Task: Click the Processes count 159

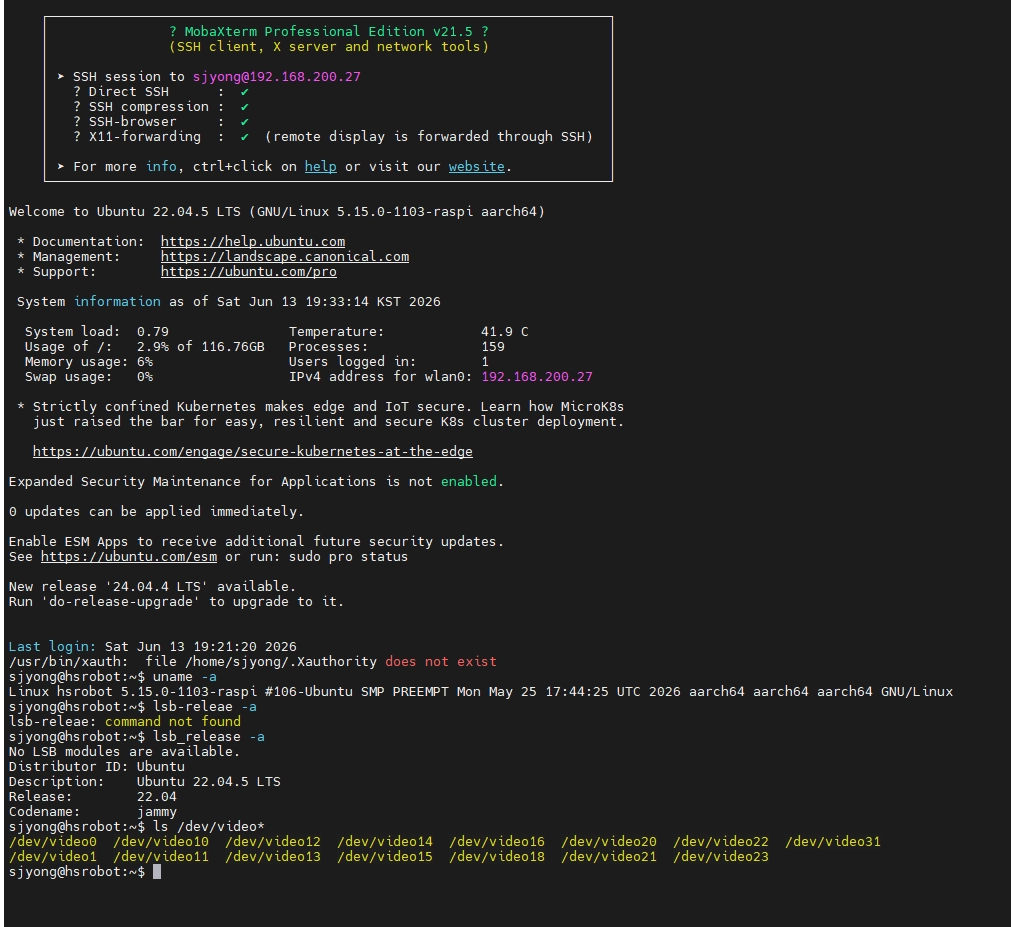Action: coord(493,346)
